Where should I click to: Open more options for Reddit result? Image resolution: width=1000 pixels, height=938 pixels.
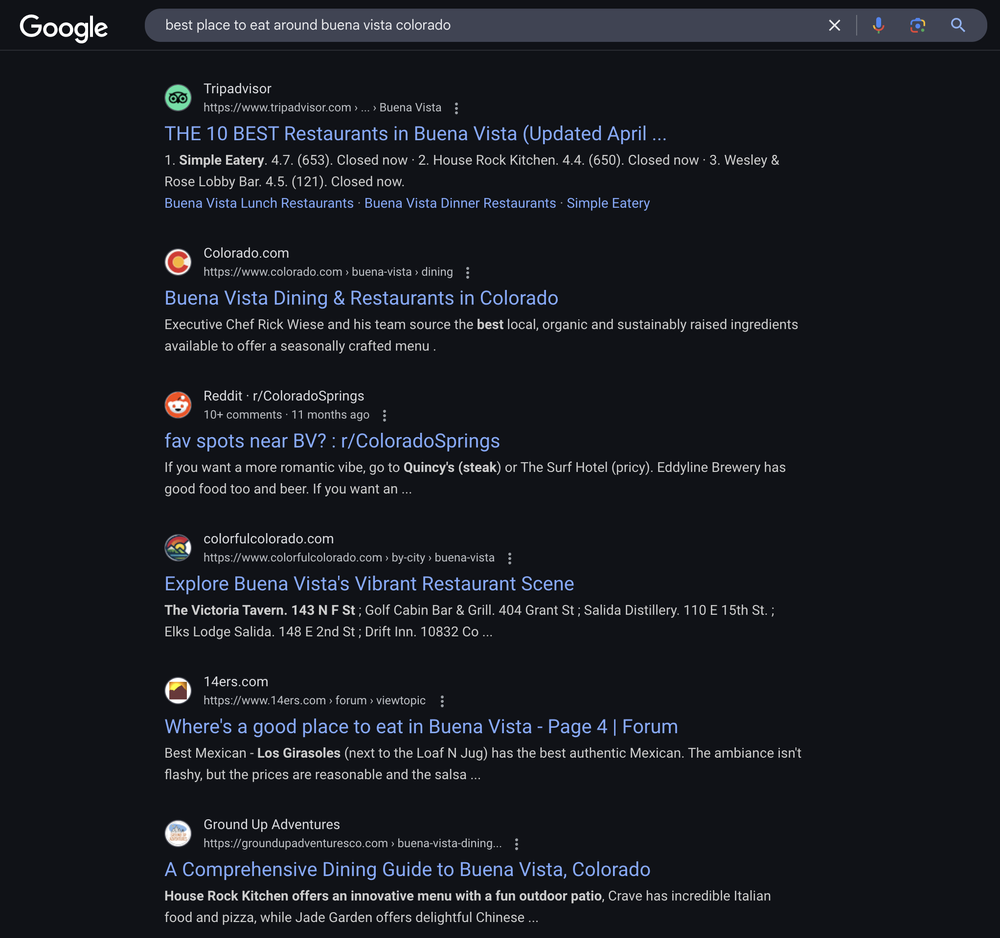[384, 416]
